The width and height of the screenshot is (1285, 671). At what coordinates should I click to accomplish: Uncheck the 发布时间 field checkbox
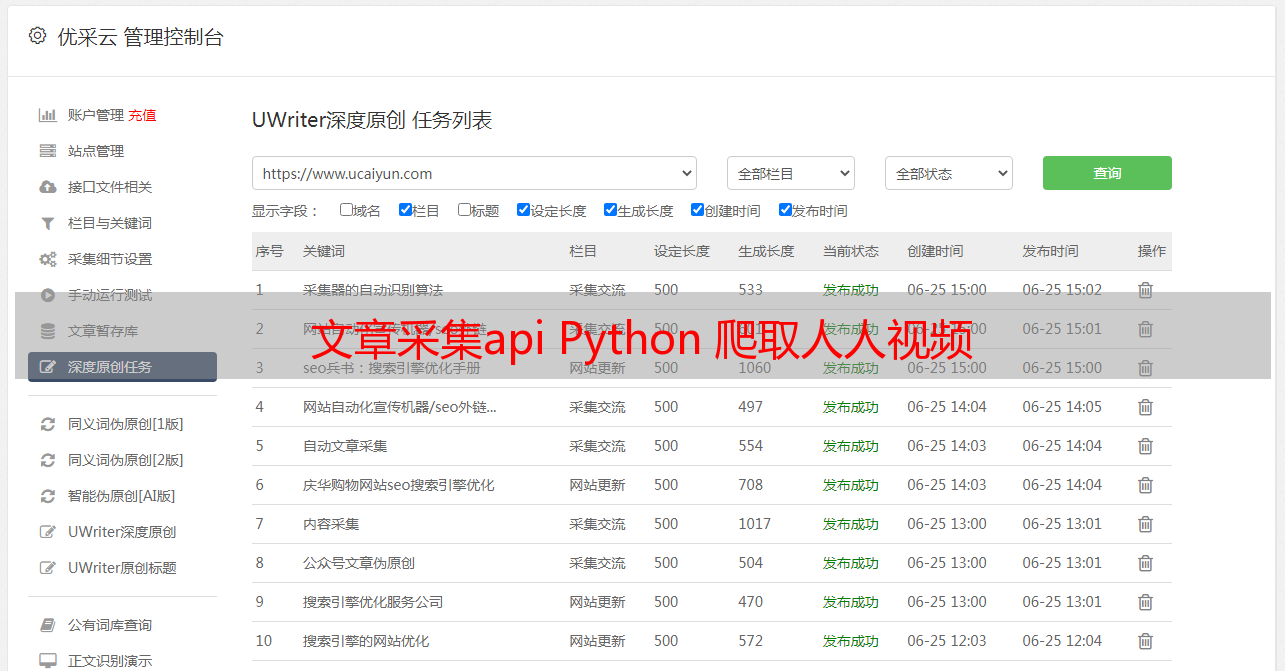(x=785, y=210)
